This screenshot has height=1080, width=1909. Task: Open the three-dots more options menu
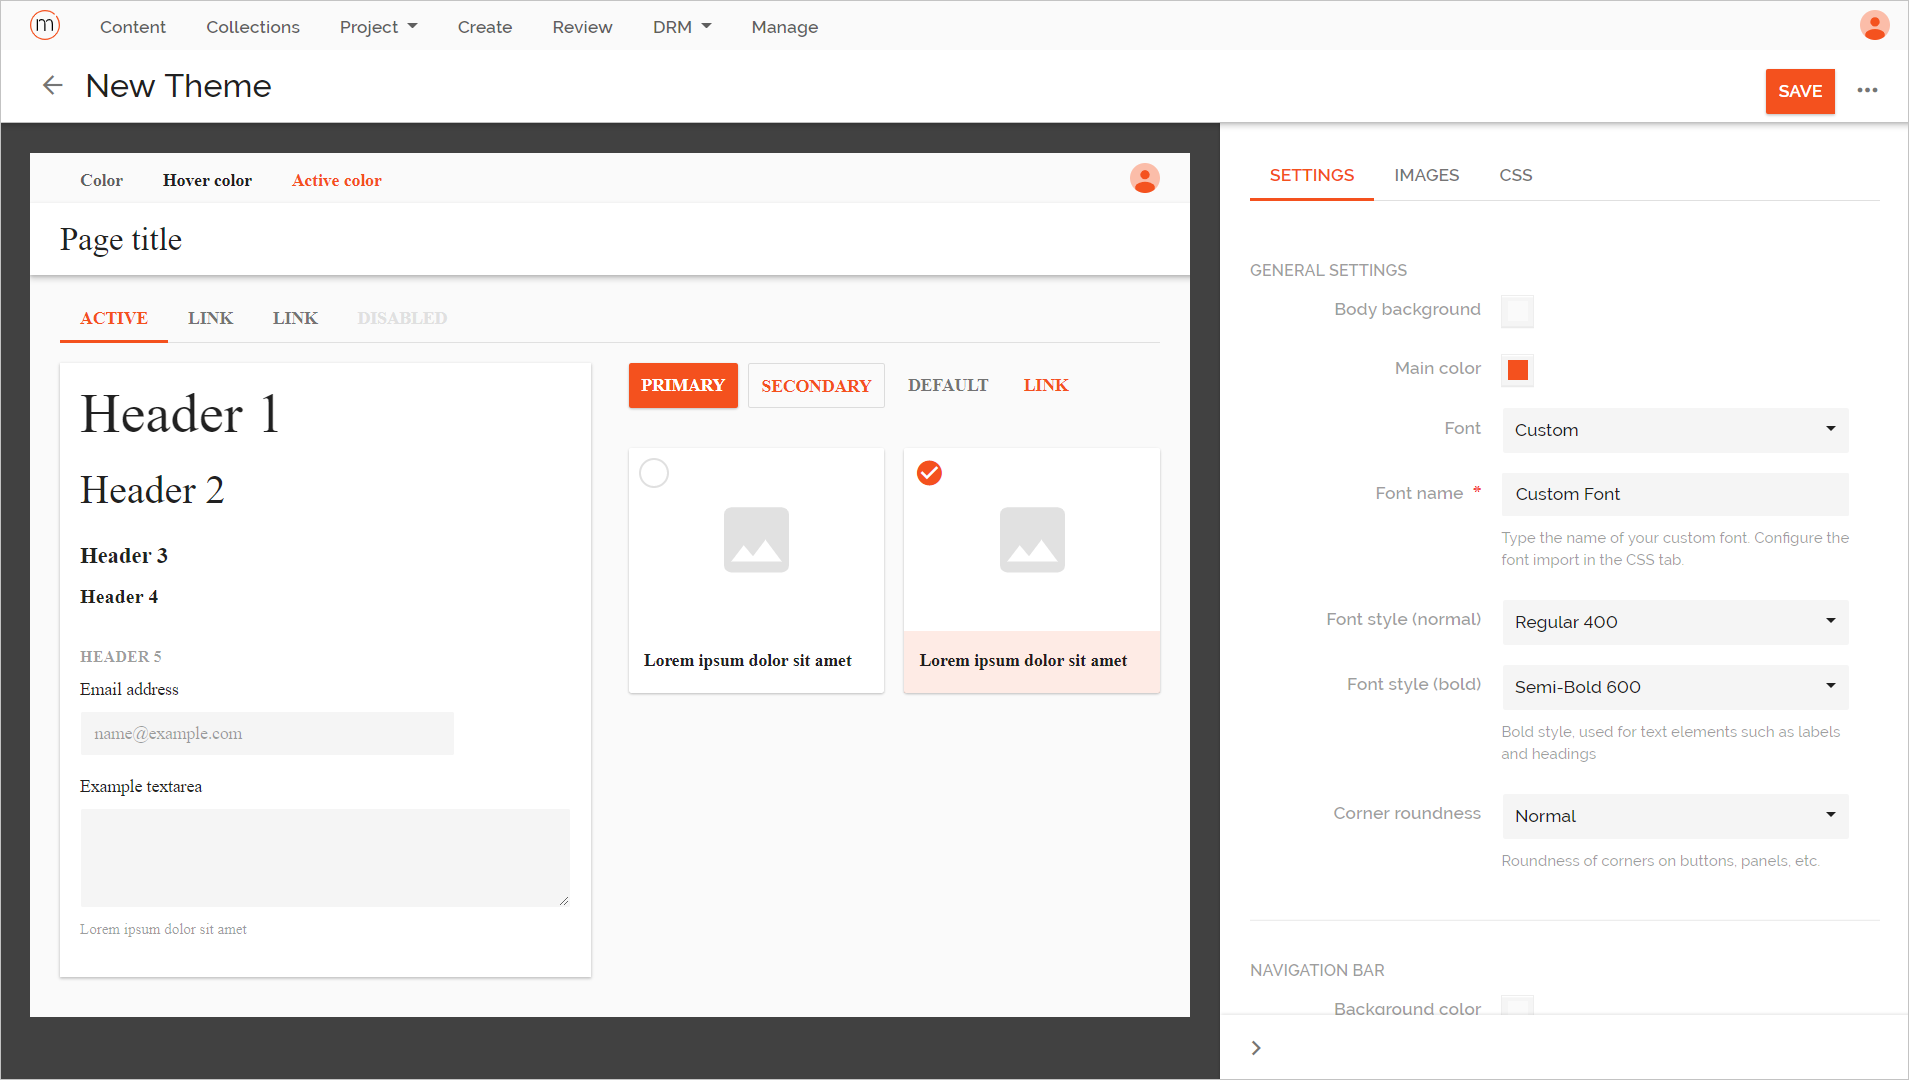pyautogui.click(x=1867, y=91)
